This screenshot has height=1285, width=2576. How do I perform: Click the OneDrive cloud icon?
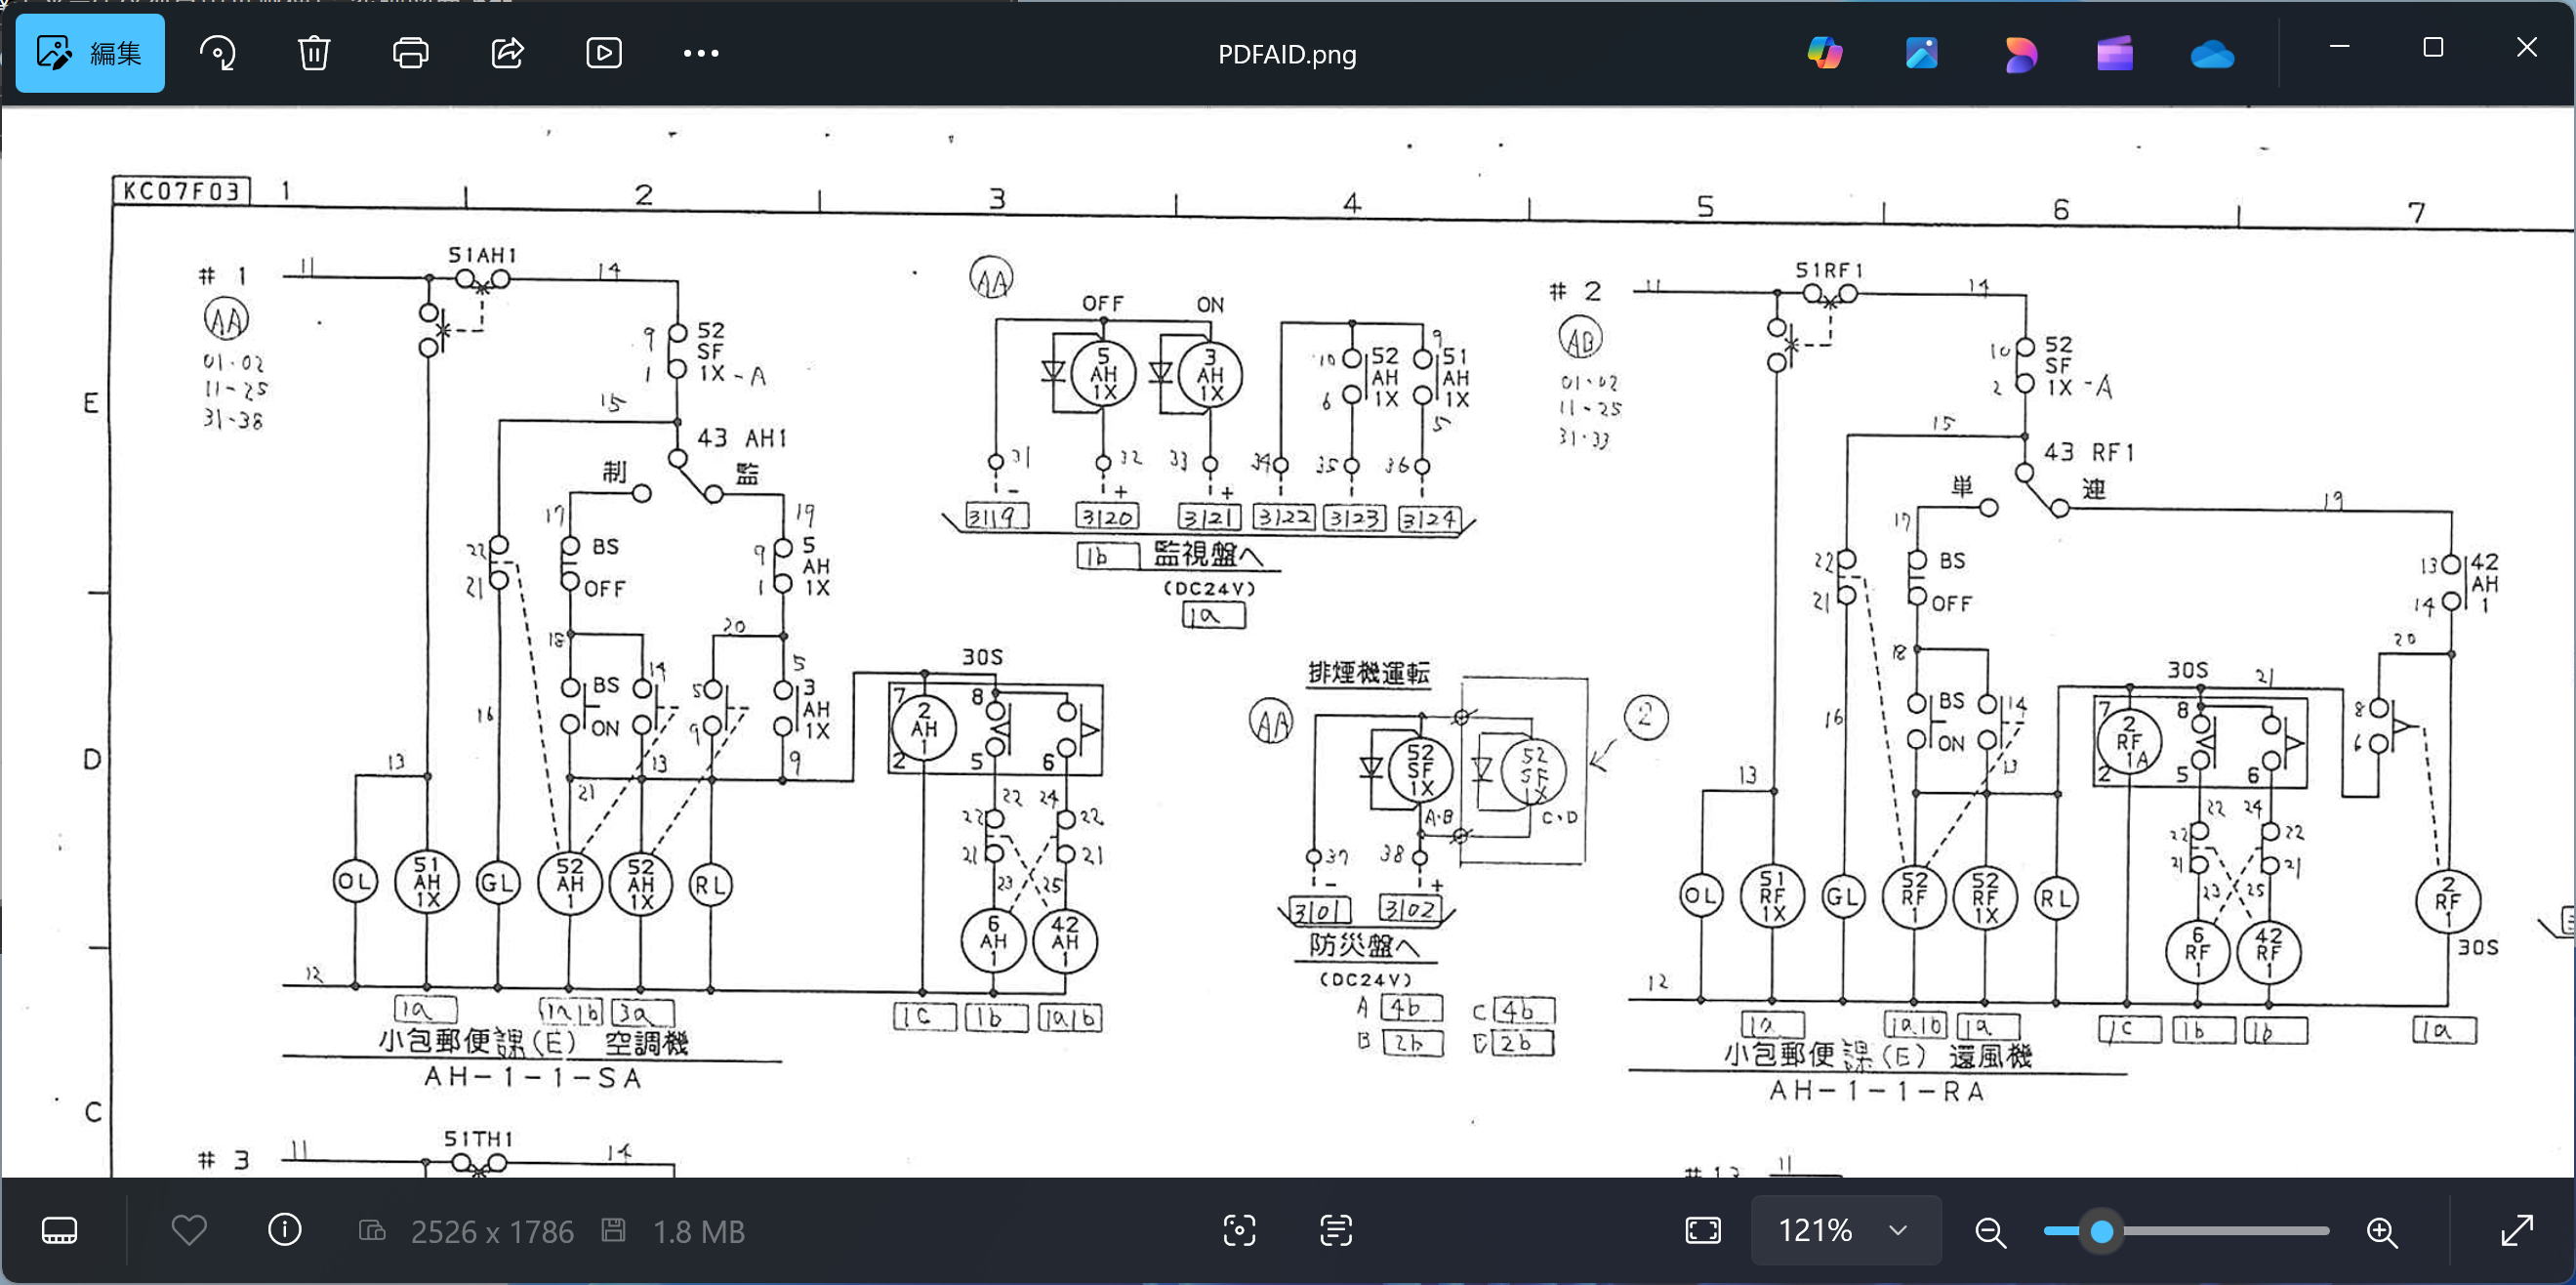tap(2212, 53)
